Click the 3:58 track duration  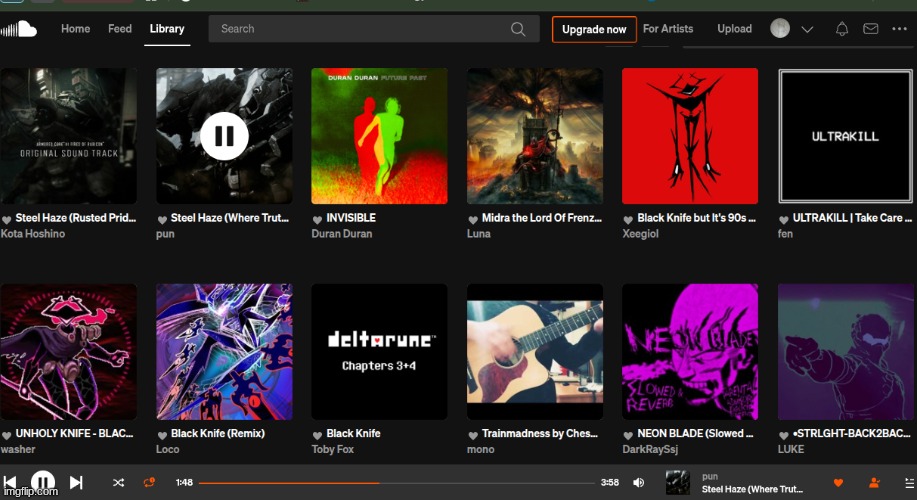click(609, 482)
